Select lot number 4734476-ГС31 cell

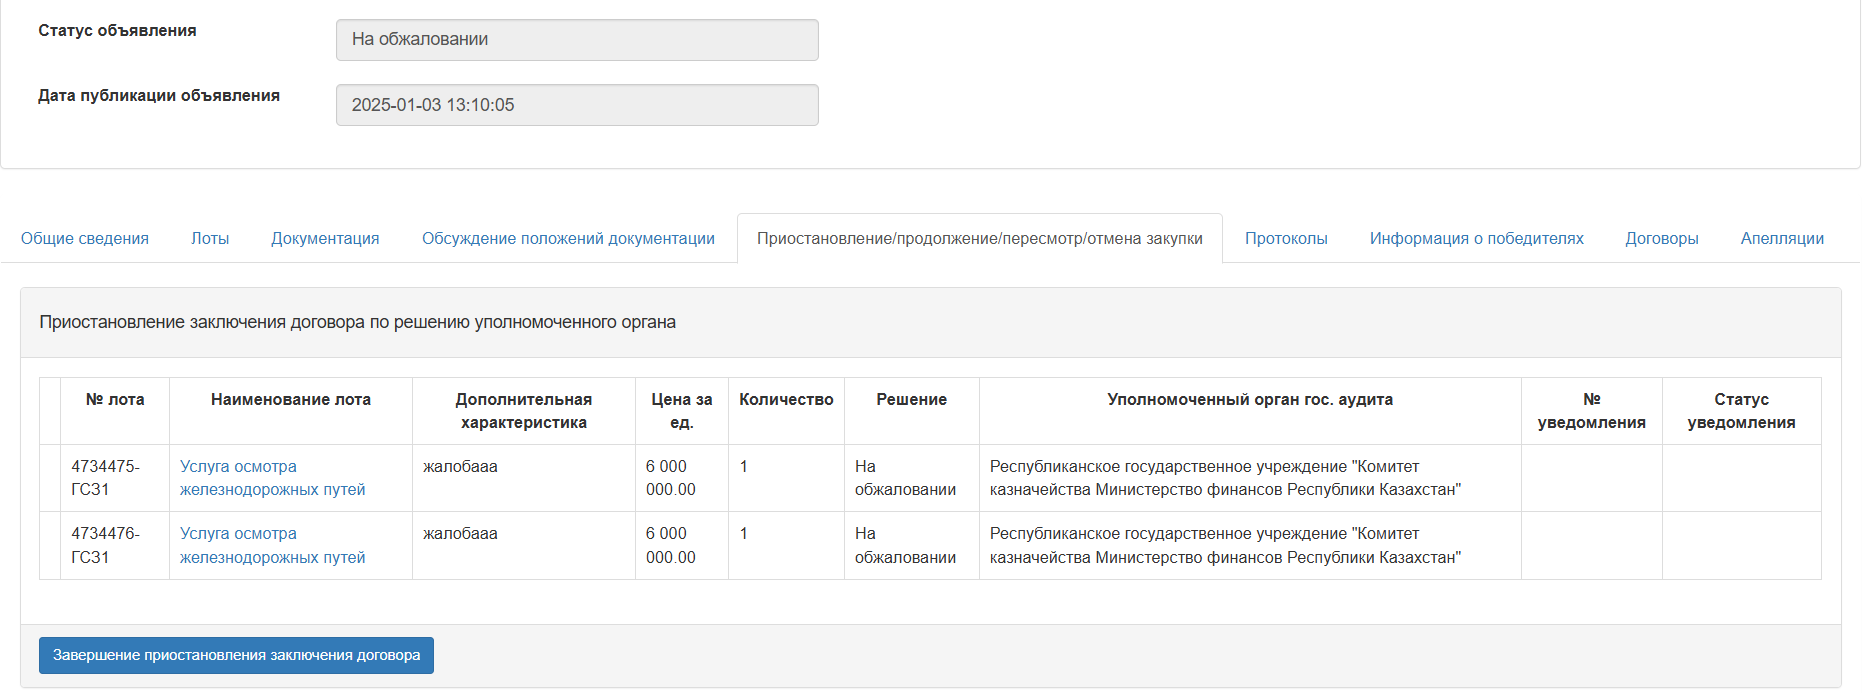tap(115, 545)
